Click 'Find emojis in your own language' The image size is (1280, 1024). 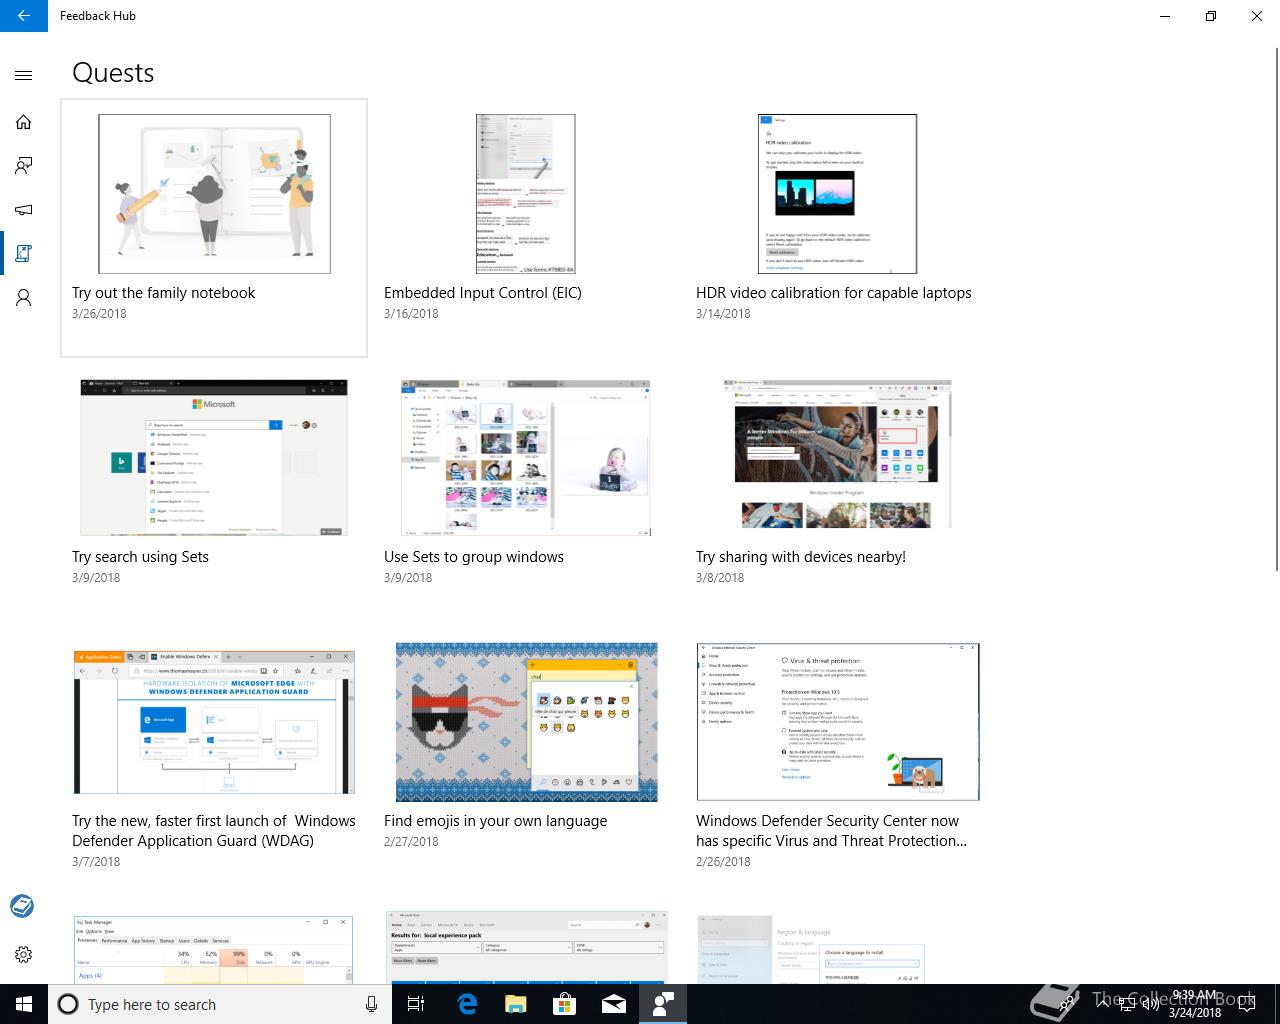tap(496, 821)
